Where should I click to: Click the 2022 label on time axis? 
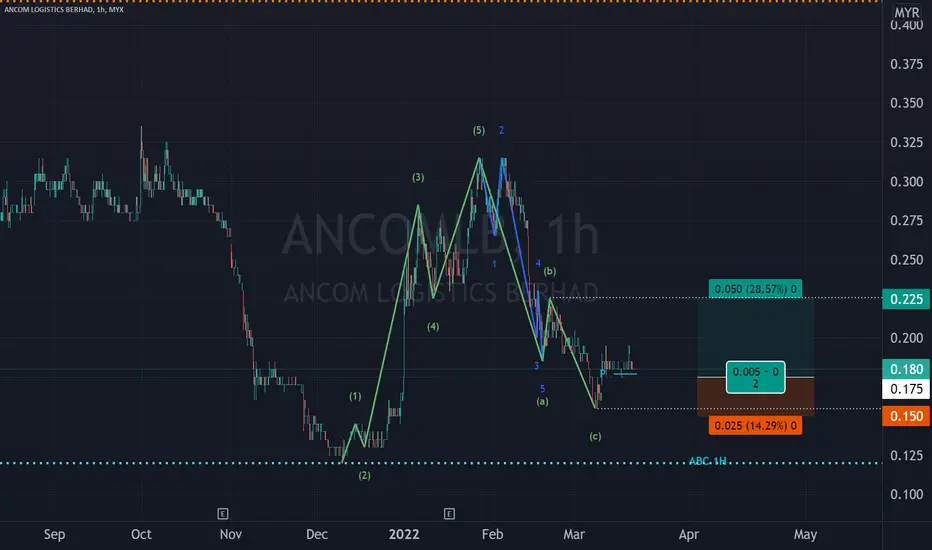404,534
